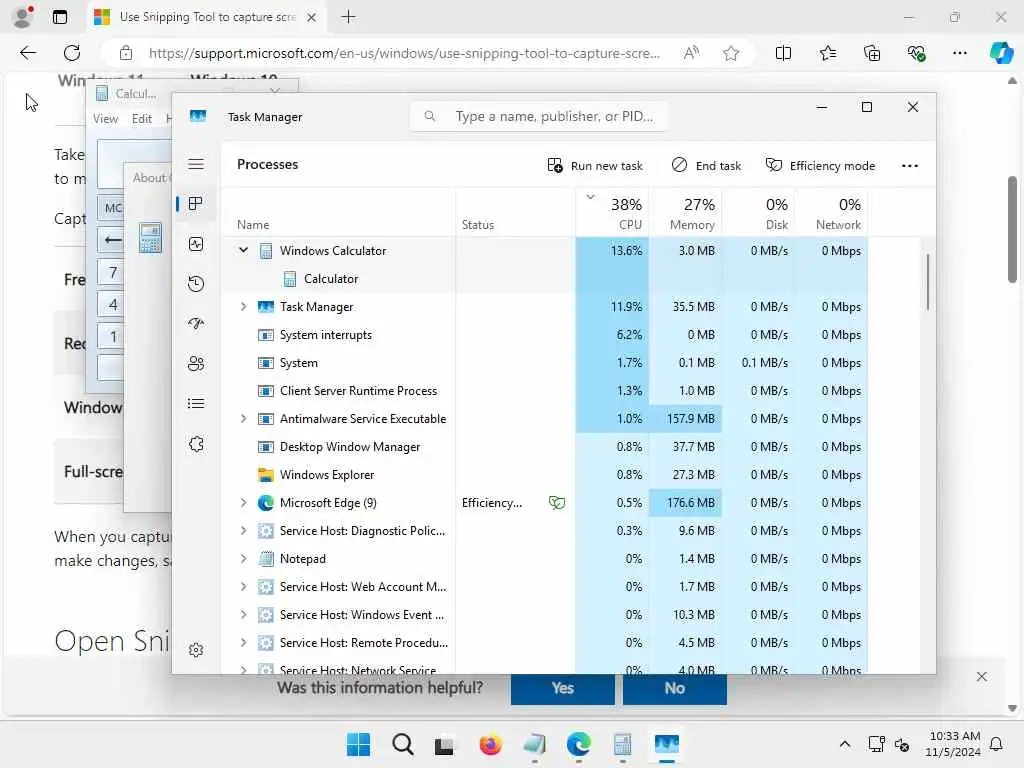The width and height of the screenshot is (1024, 768).
Task: Open Edge split screen icon
Action: click(x=783, y=53)
